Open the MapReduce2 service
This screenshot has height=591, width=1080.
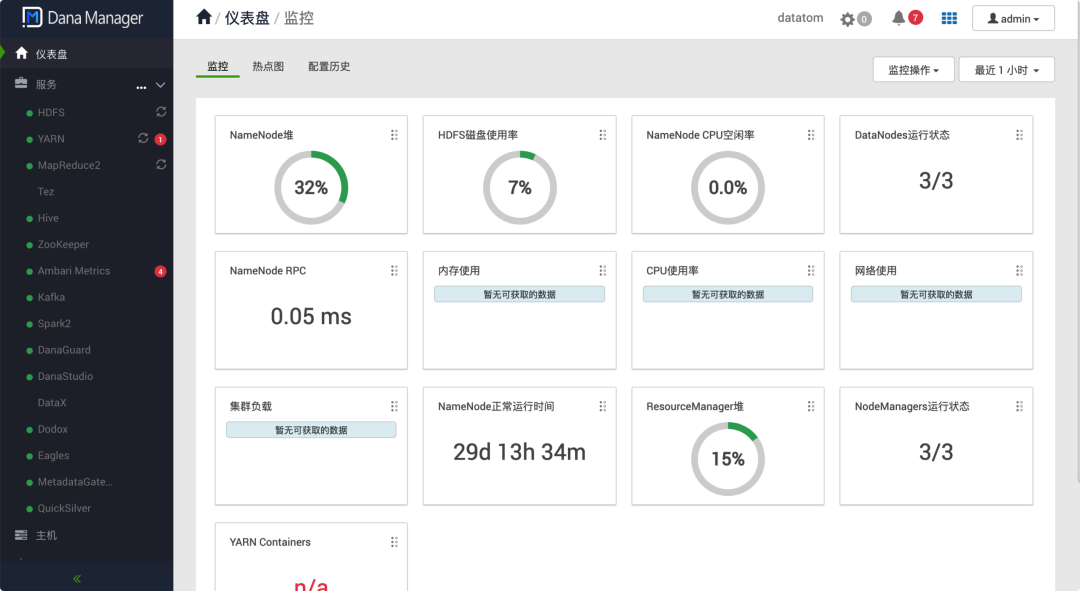click(x=69, y=165)
